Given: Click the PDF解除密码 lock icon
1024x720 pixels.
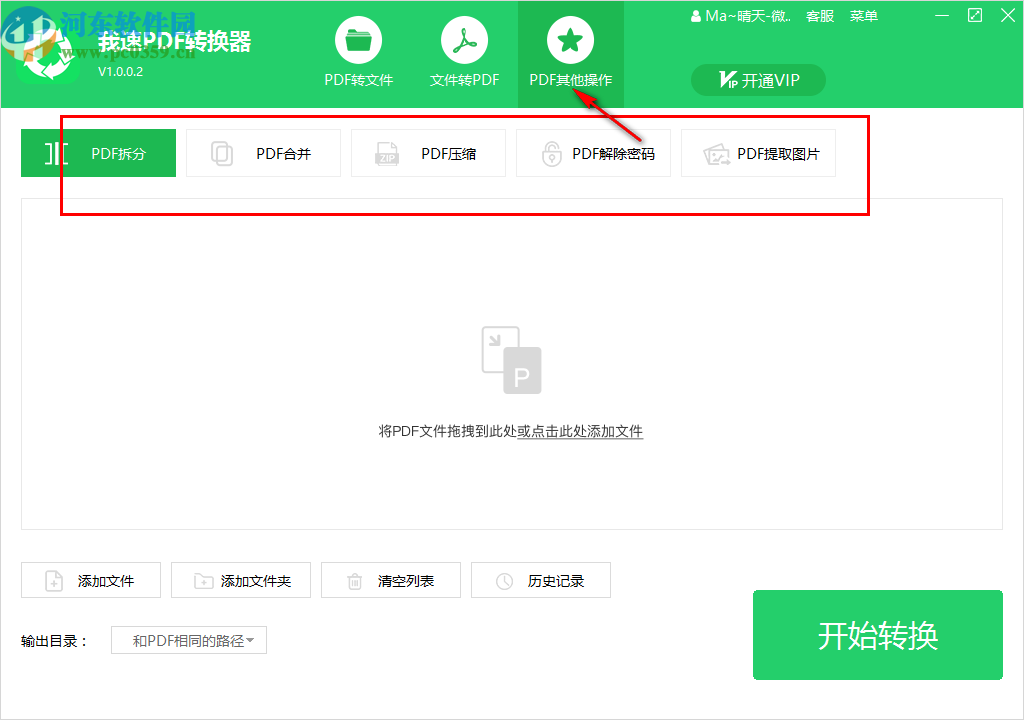Looking at the screenshot, I should (x=550, y=153).
